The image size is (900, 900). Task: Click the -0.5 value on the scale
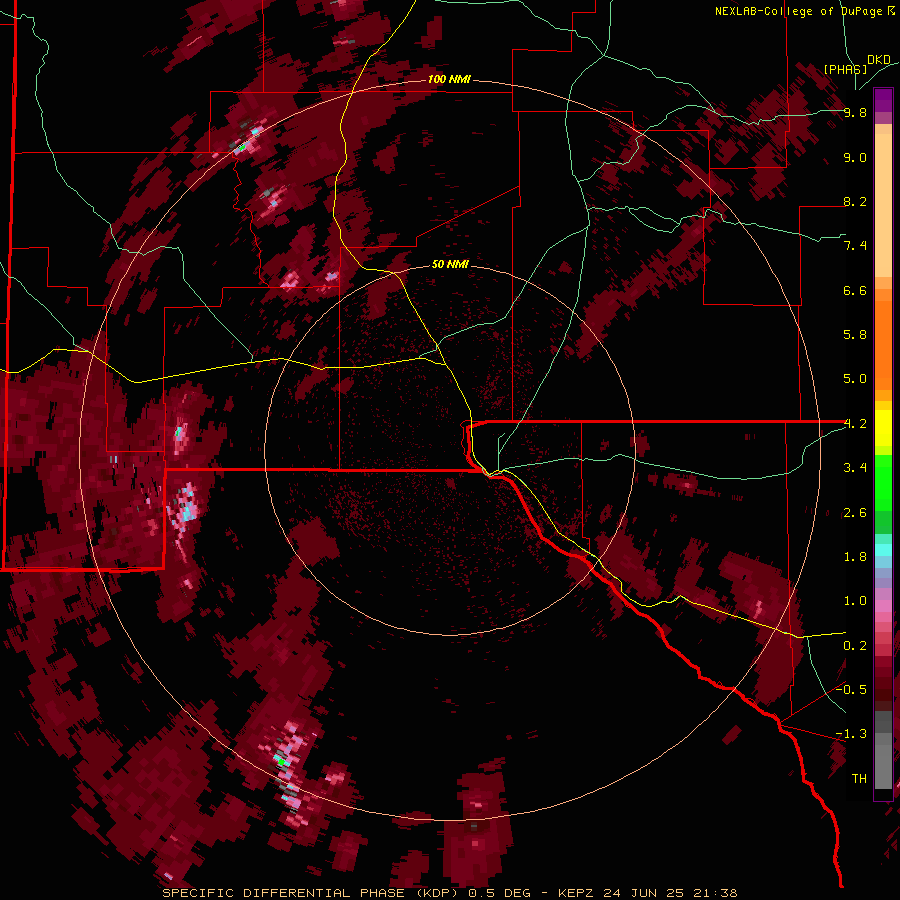point(851,689)
